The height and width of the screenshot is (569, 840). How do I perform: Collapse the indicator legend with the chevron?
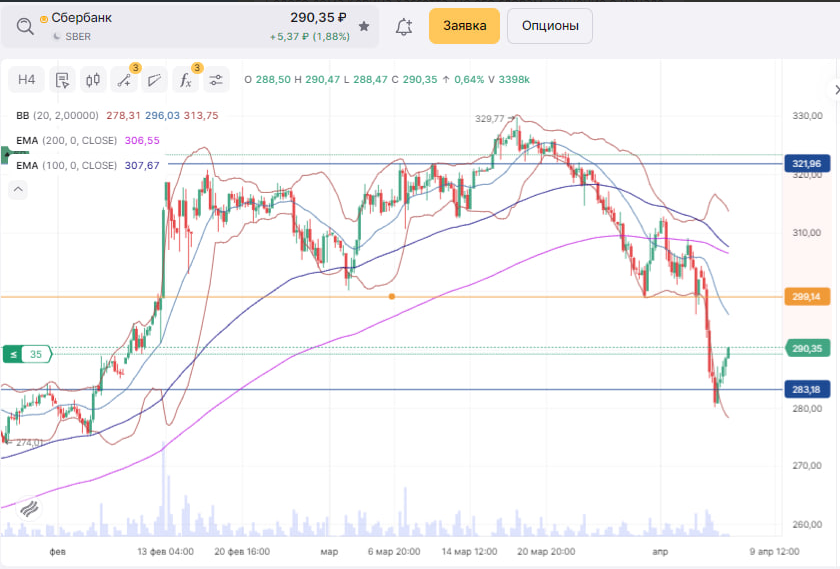[x=18, y=188]
